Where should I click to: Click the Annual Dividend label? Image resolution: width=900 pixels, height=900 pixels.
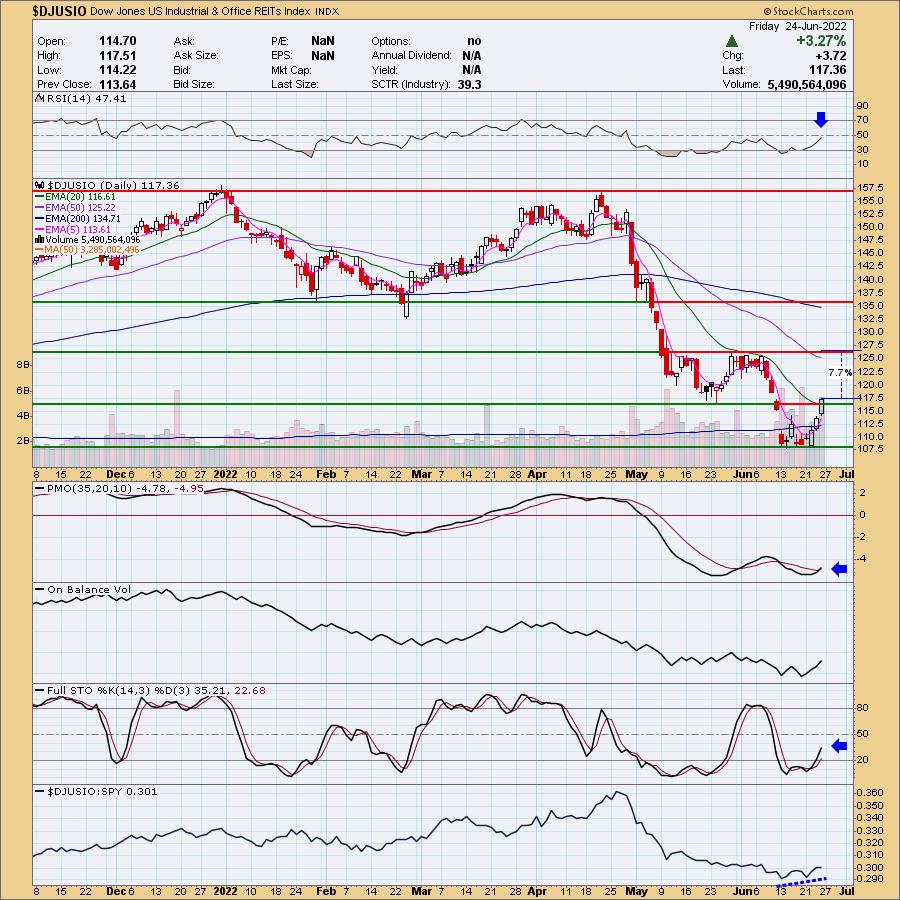pyautogui.click(x=412, y=56)
